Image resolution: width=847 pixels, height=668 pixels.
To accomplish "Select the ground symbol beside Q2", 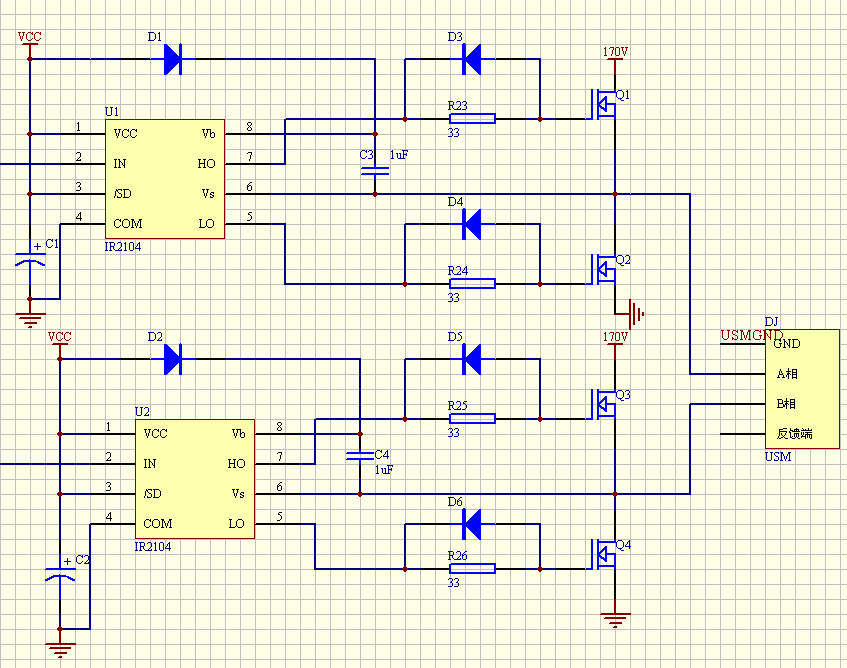I will click(x=633, y=314).
